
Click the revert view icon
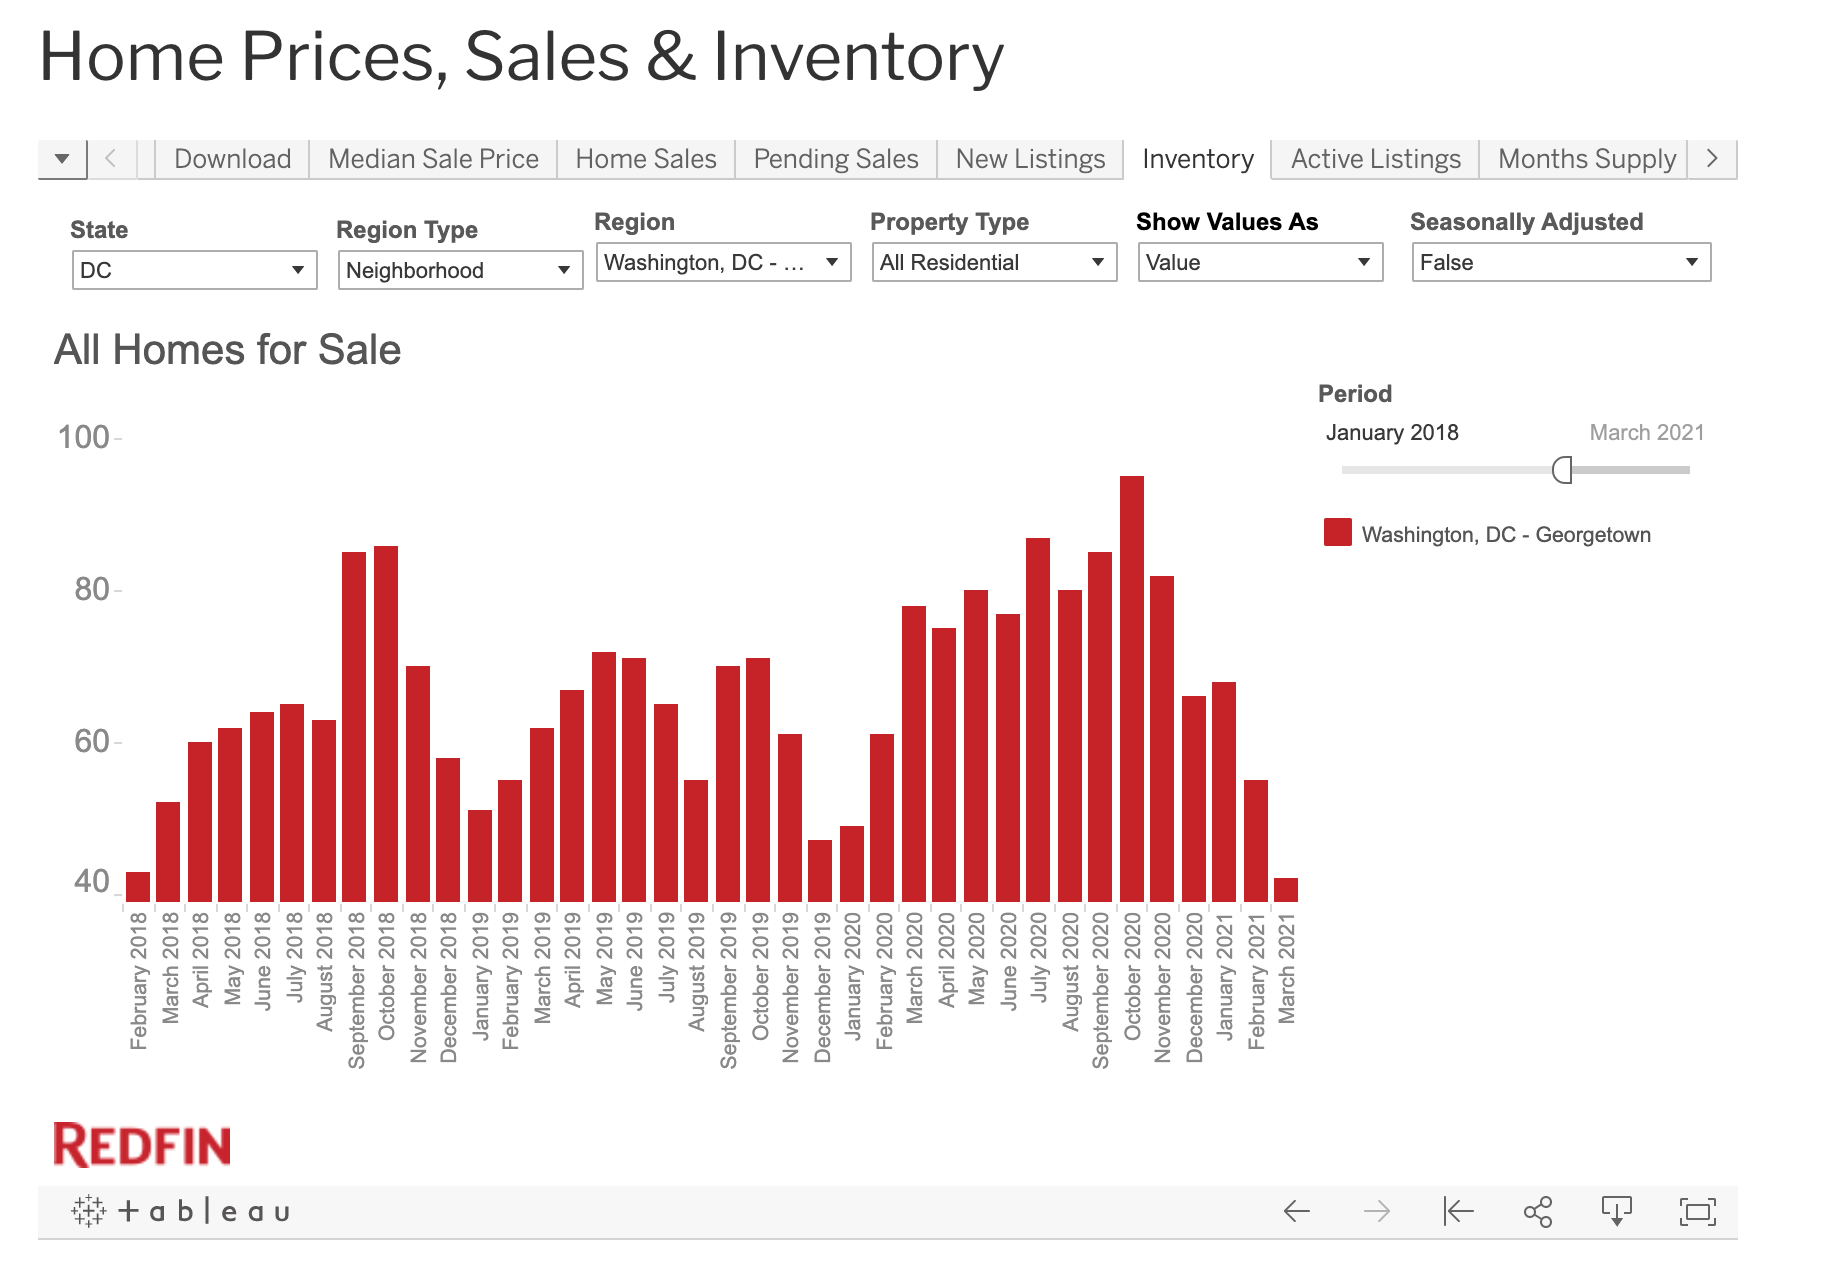coord(1458,1212)
